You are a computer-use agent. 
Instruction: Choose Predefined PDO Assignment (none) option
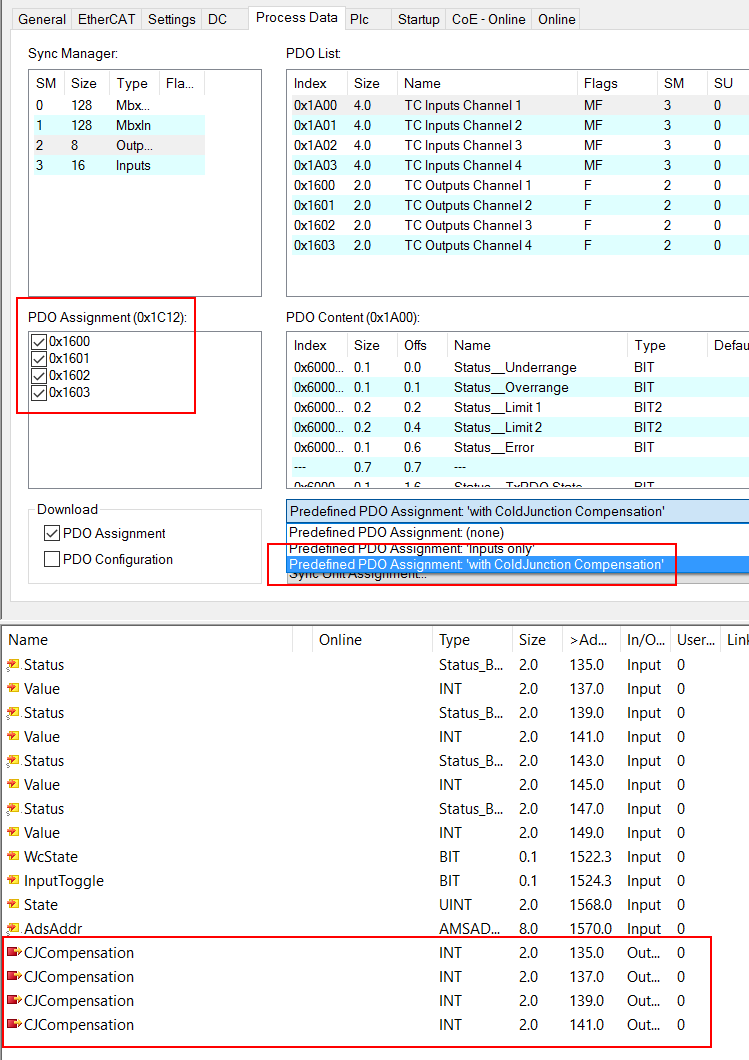coord(518,533)
